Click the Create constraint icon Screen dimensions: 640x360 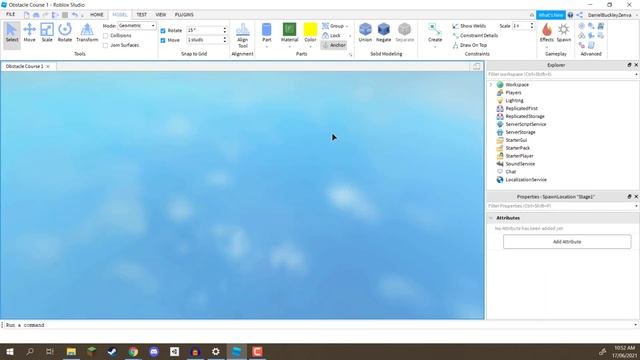435,30
